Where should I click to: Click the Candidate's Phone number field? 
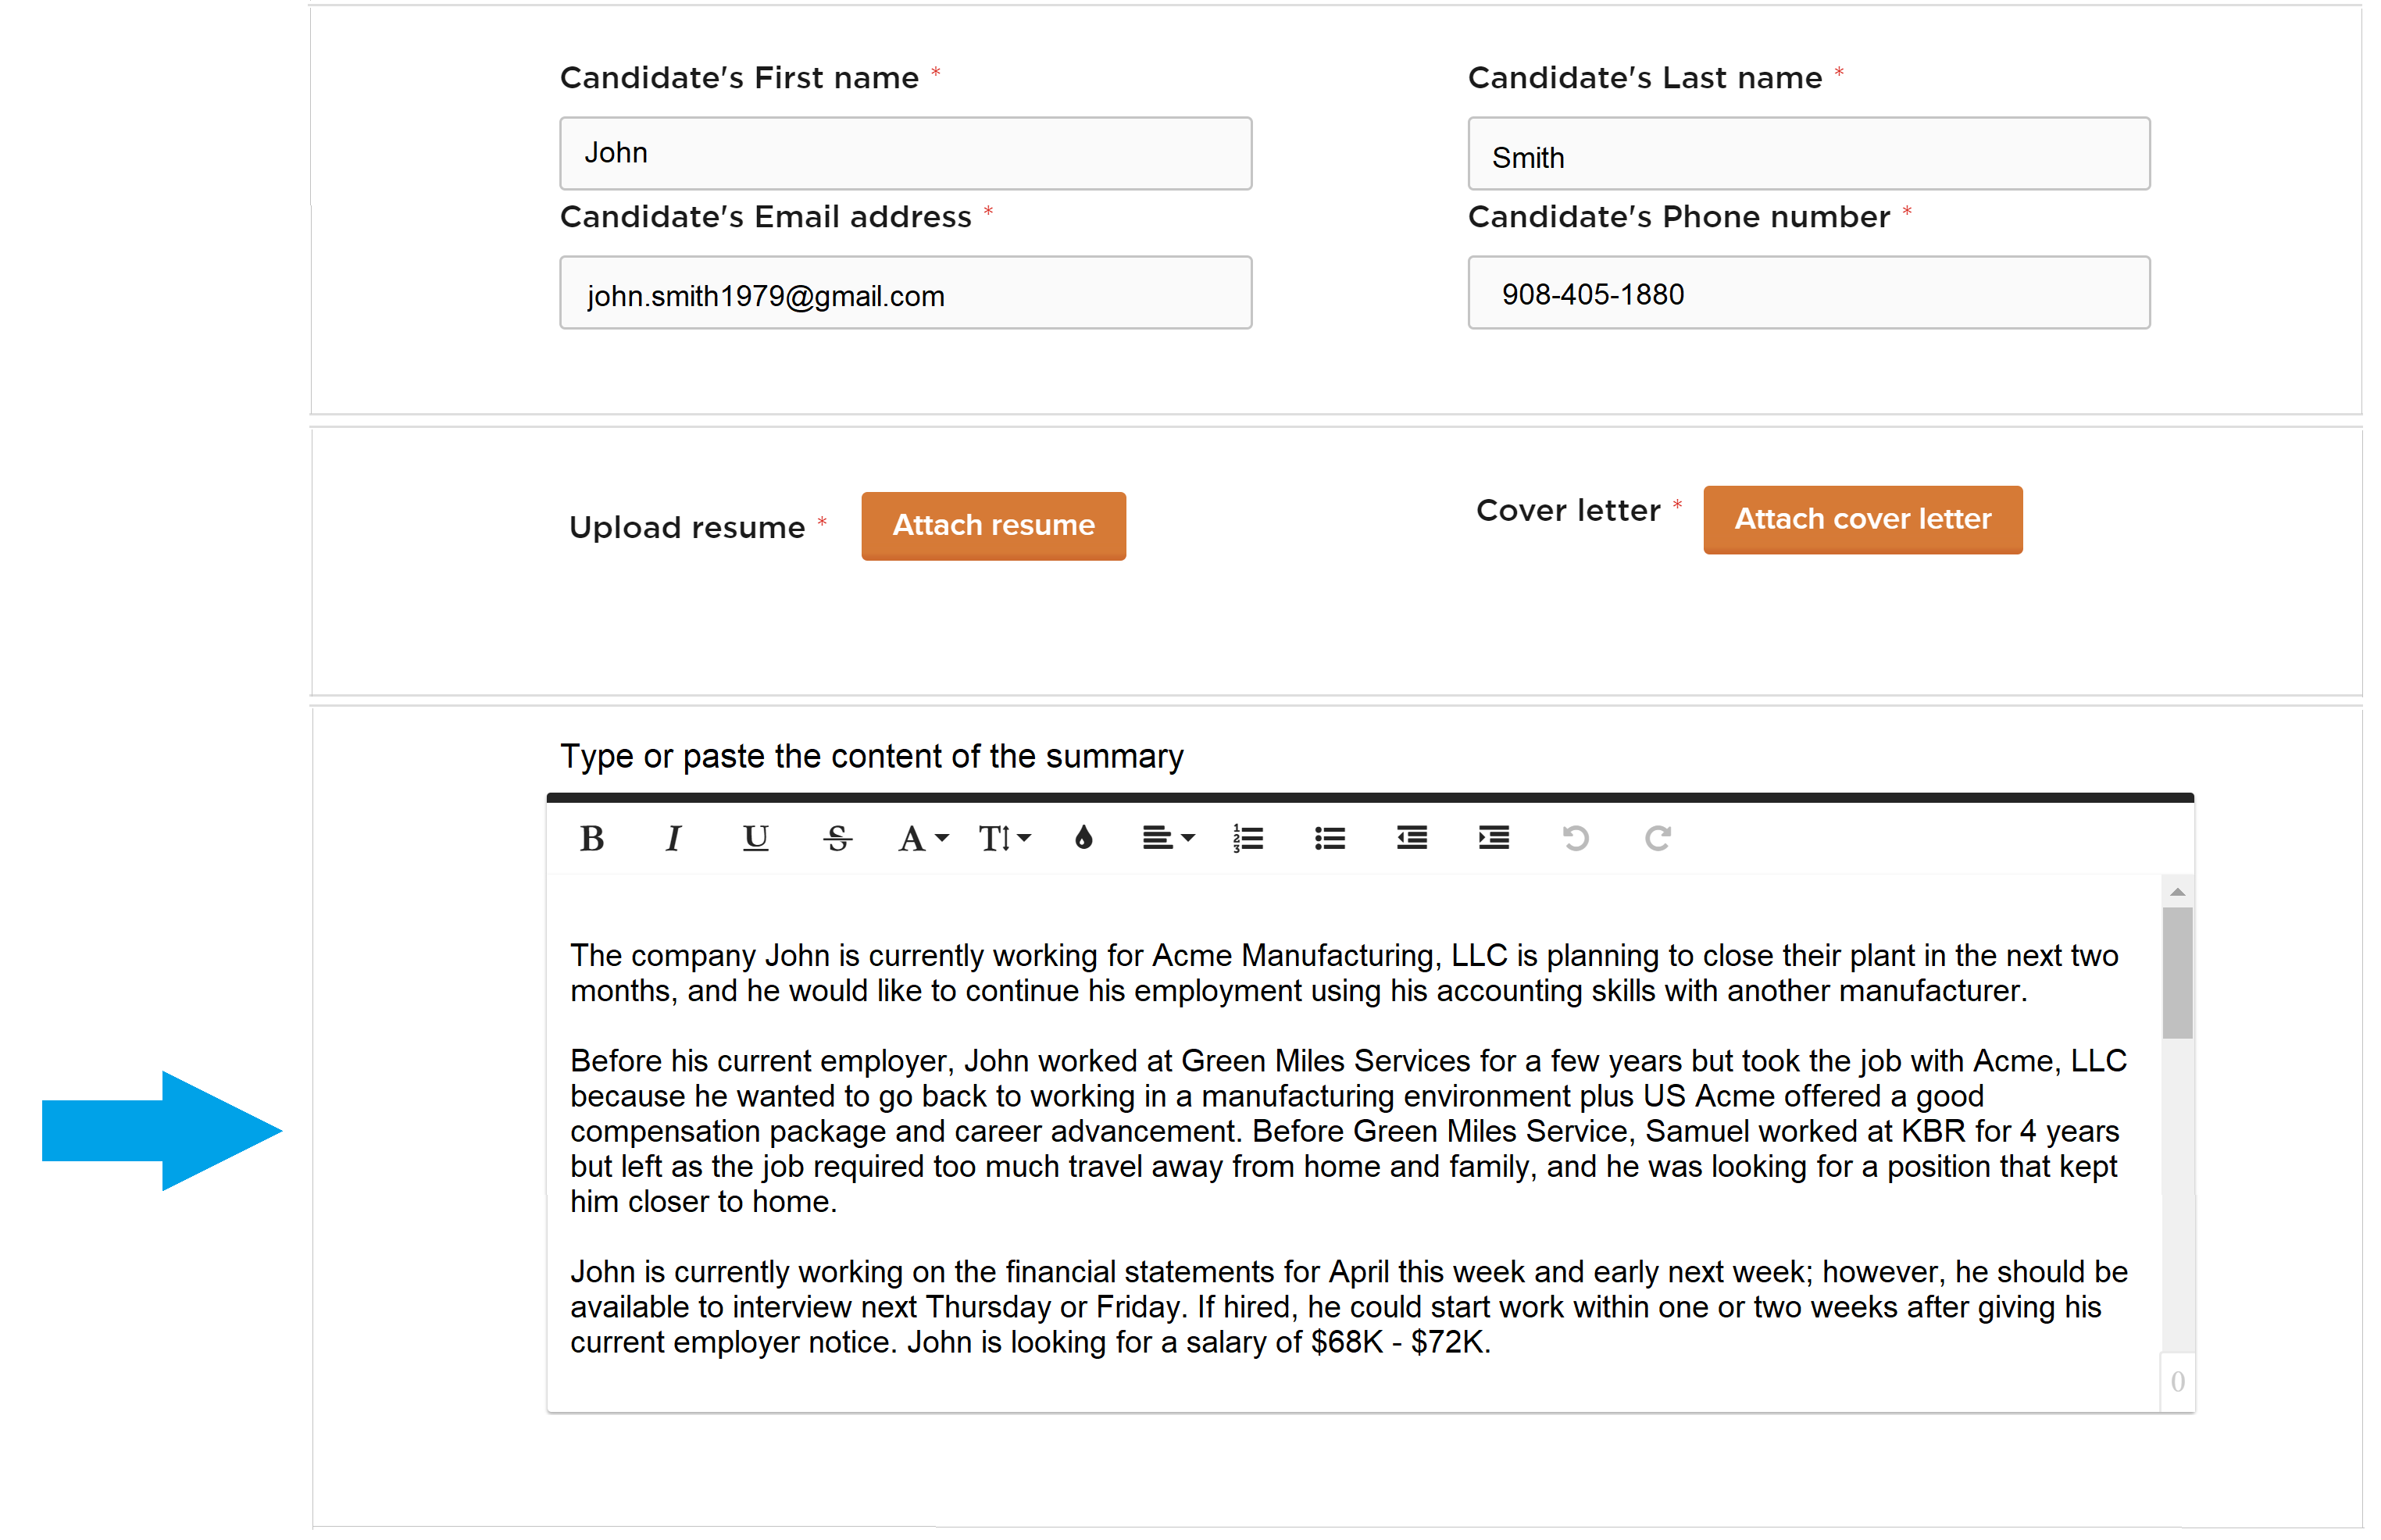[x=1807, y=293]
